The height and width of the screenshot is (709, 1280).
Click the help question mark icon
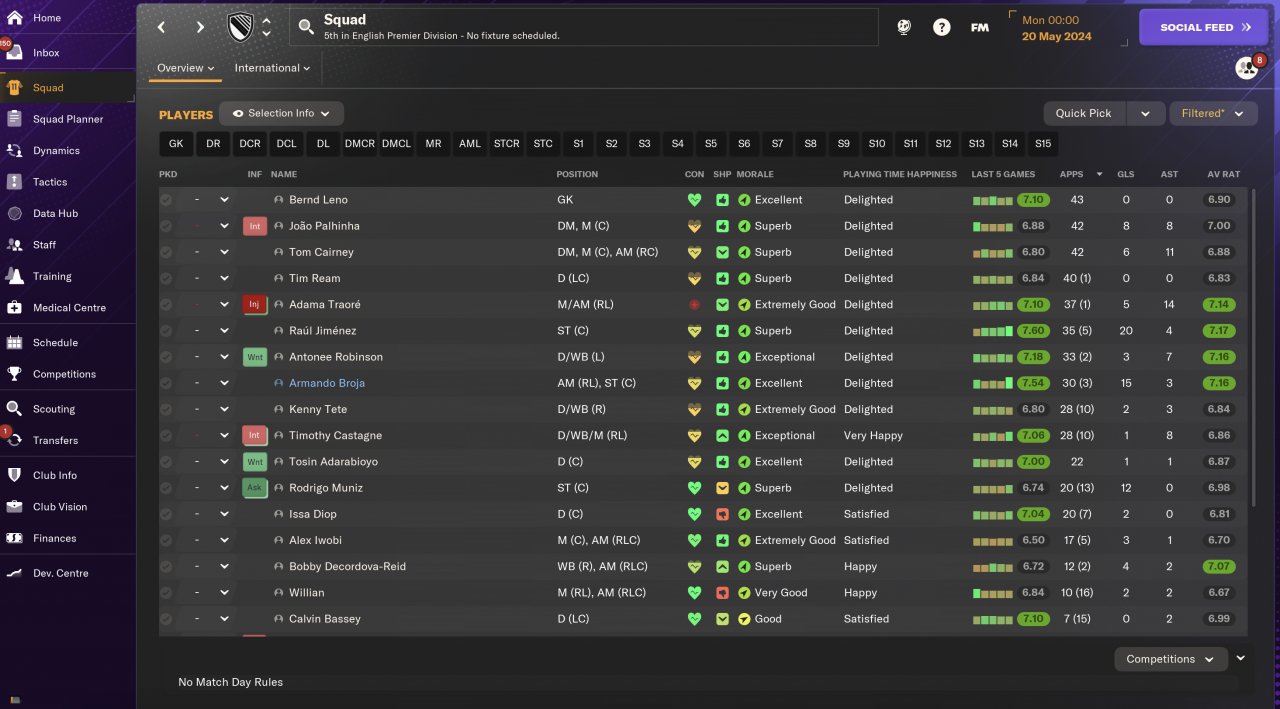[941, 28]
